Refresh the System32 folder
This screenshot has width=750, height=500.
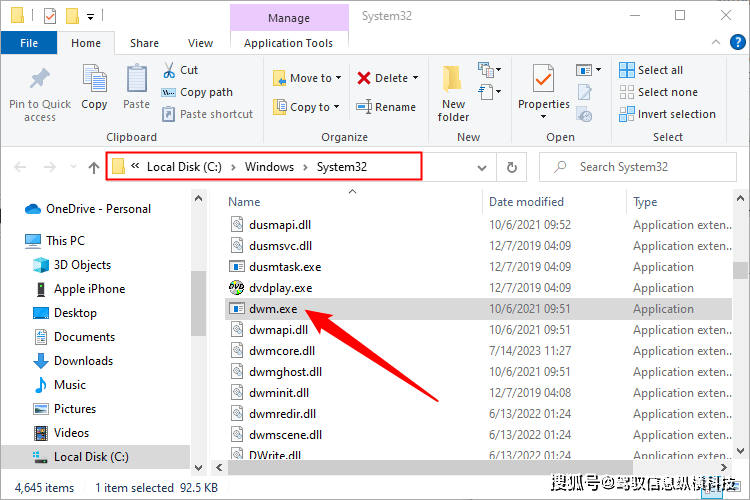tap(511, 167)
